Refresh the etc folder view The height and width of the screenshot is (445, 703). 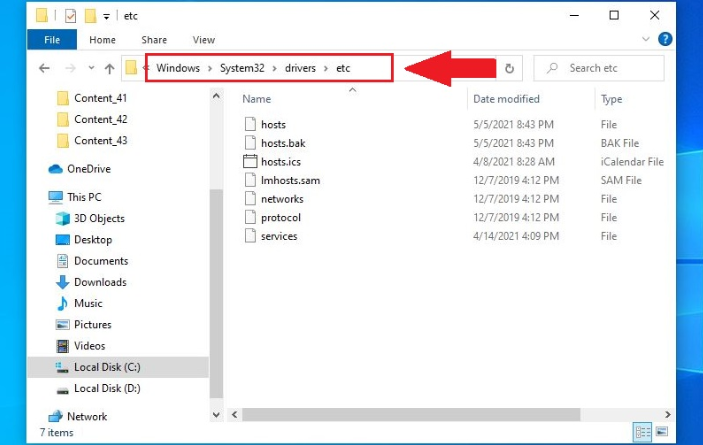point(509,69)
